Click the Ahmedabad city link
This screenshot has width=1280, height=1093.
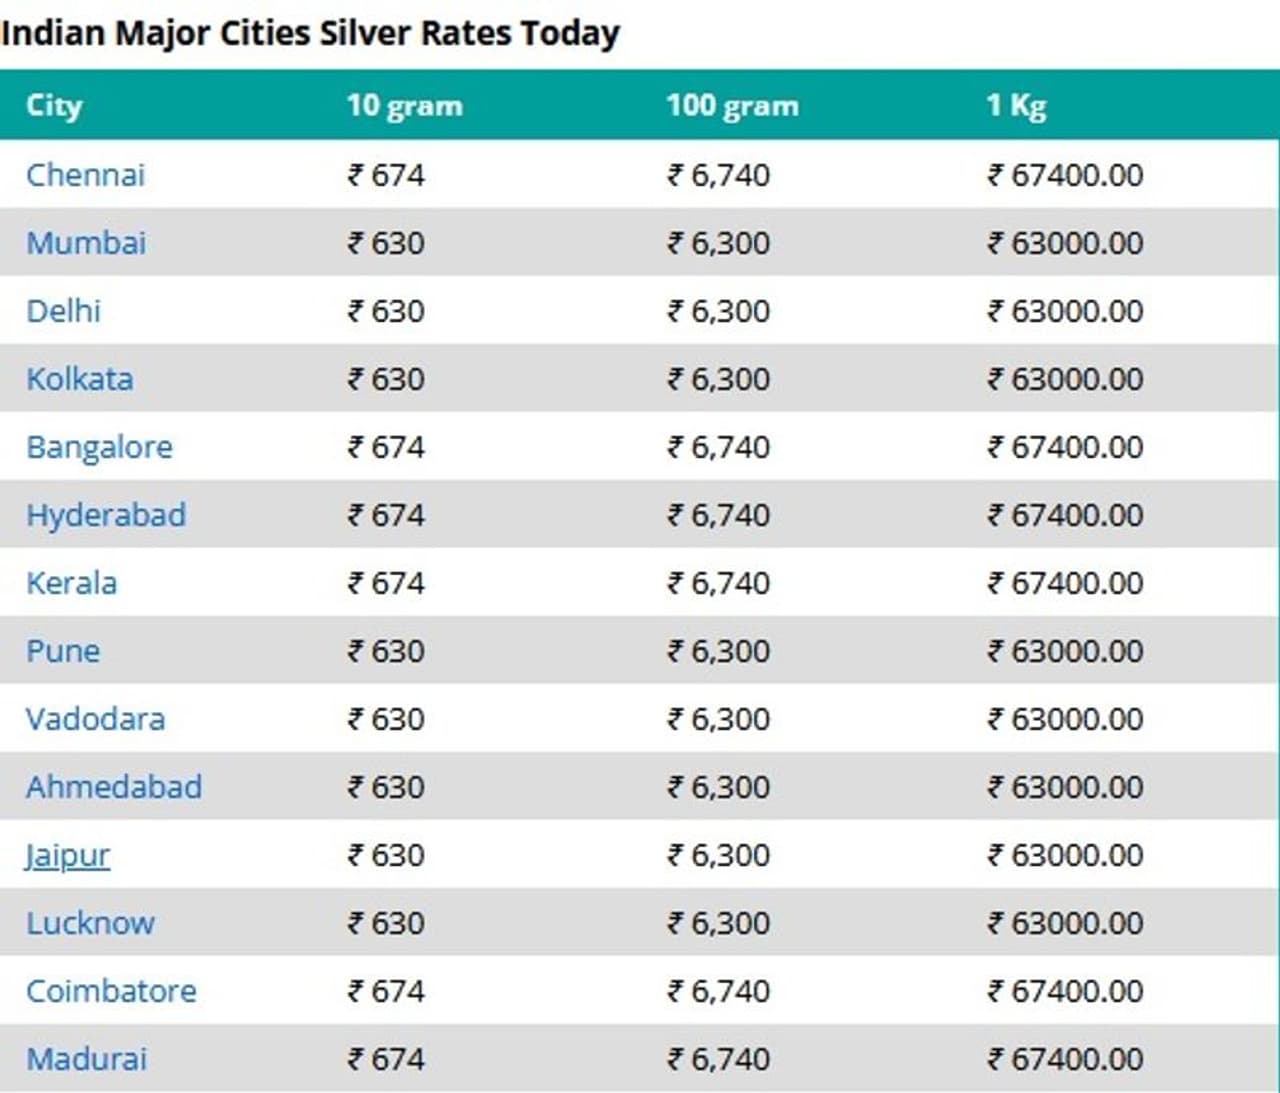[114, 787]
